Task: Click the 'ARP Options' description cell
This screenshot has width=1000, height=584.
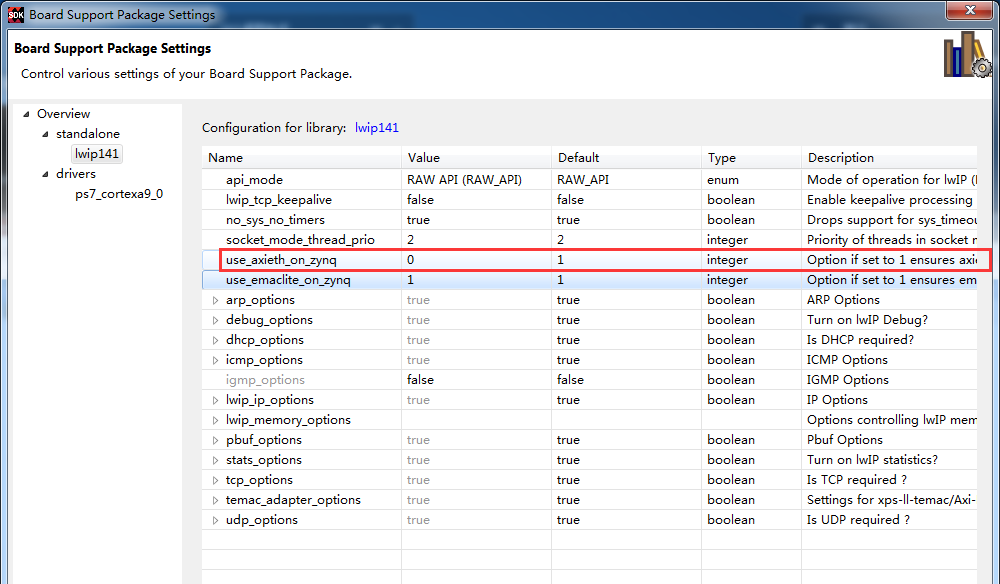Action: click(x=843, y=300)
